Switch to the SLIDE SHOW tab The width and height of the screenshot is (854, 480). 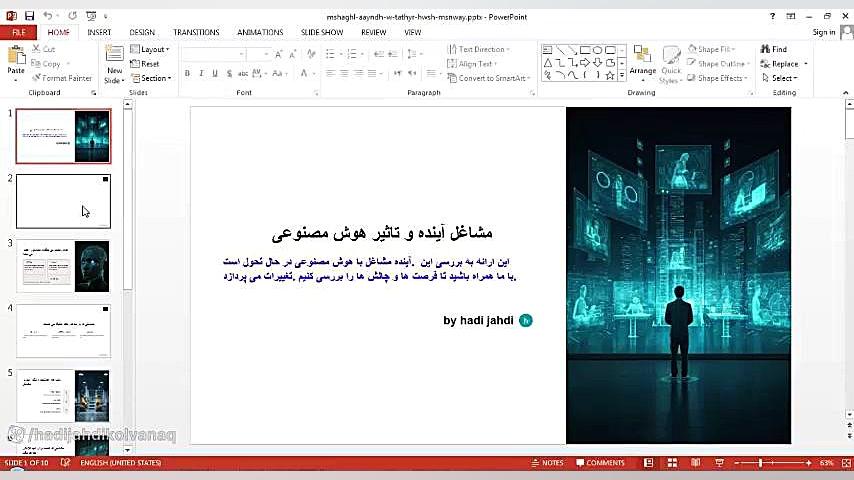[322, 32]
